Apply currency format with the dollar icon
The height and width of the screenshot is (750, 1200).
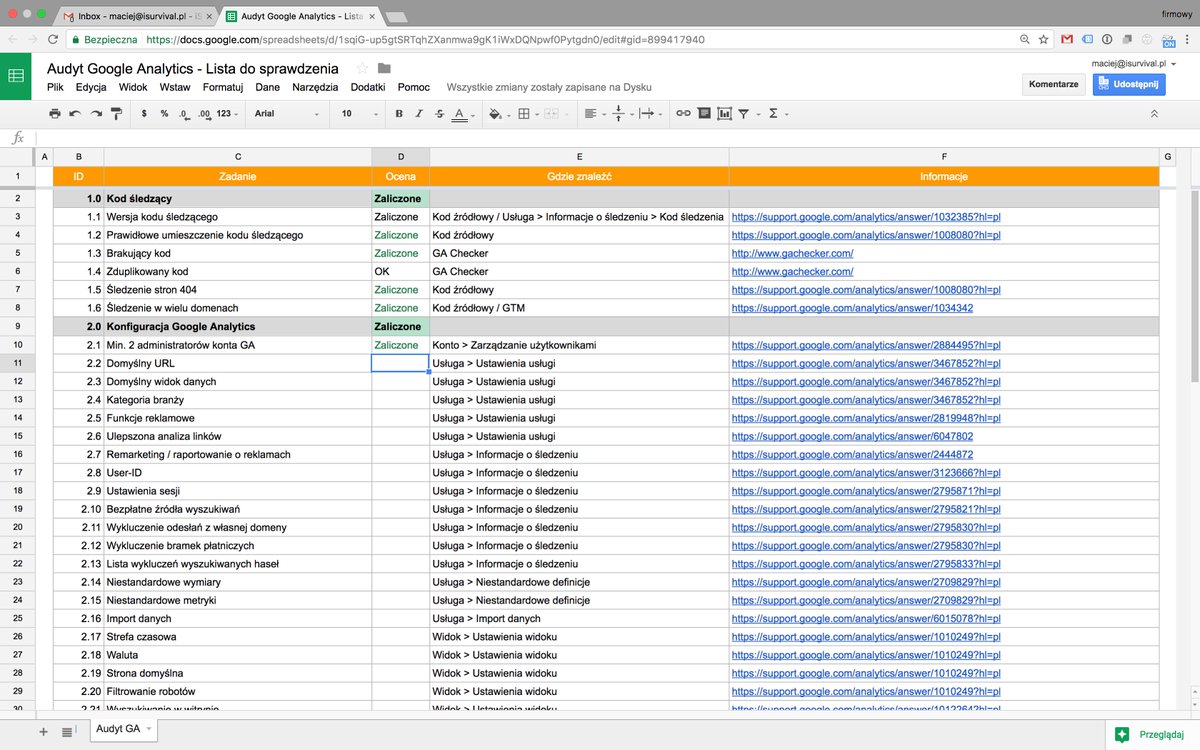[x=142, y=113]
